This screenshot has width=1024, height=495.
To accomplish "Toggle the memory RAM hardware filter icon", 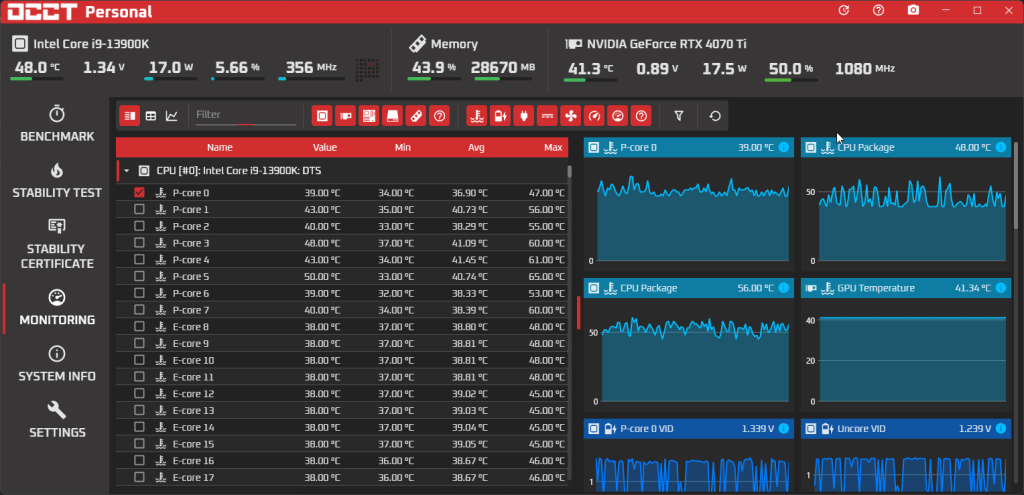I will point(416,116).
